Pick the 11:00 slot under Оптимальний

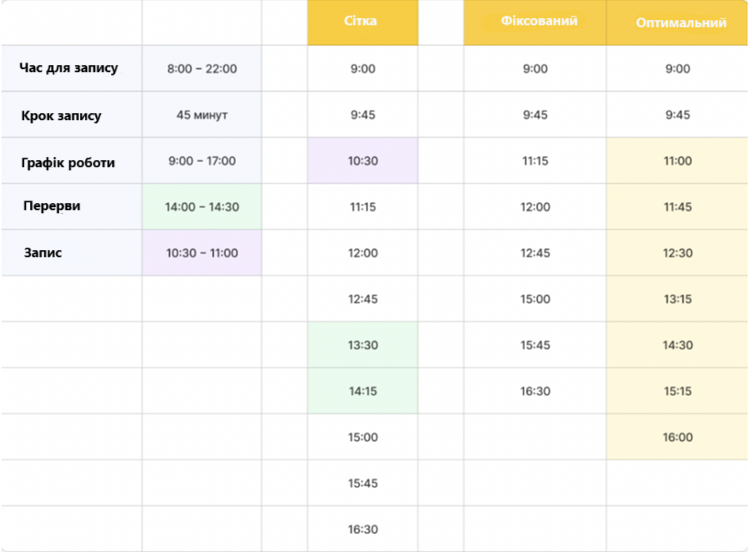point(677,161)
